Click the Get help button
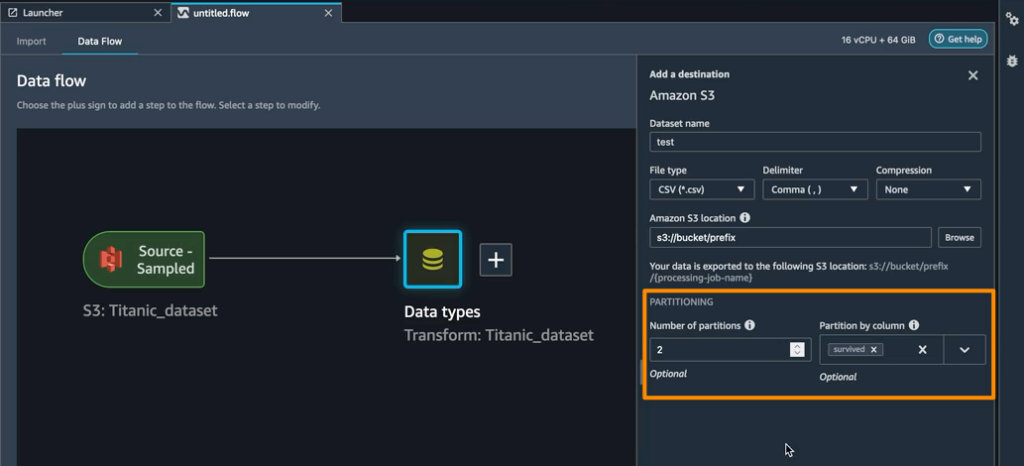Image resolution: width=1024 pixels, height=466 pixels. 958,39
